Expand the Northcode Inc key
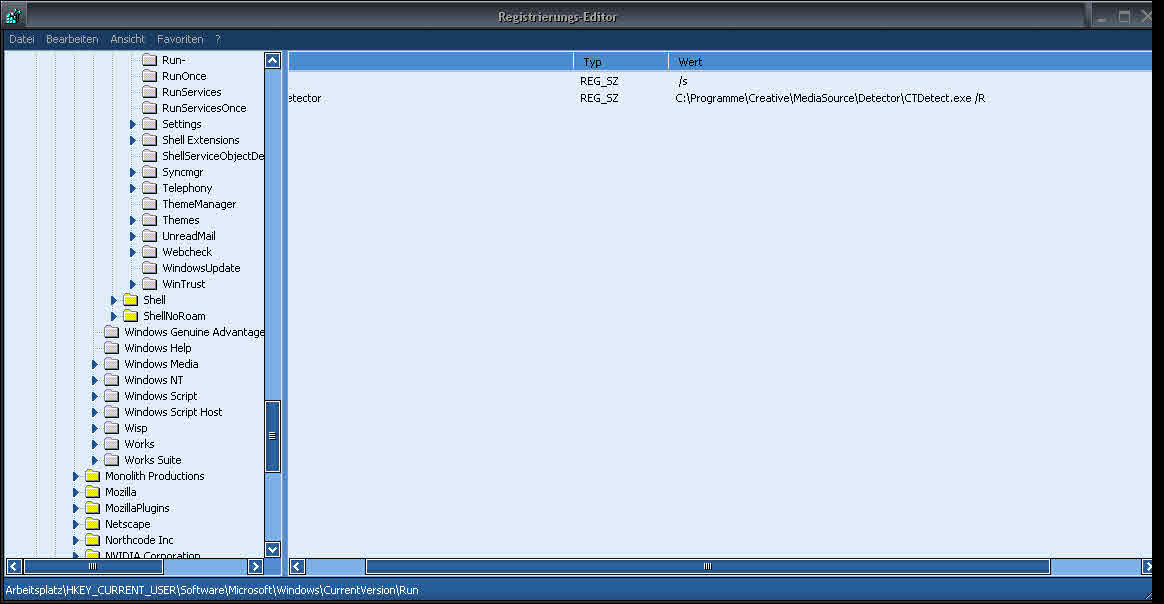 click(x=75, y=540)
